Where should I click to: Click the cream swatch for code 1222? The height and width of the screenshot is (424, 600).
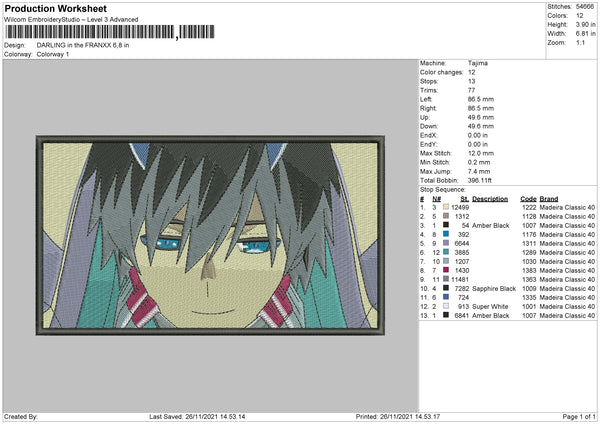click(x=446, y=207)
